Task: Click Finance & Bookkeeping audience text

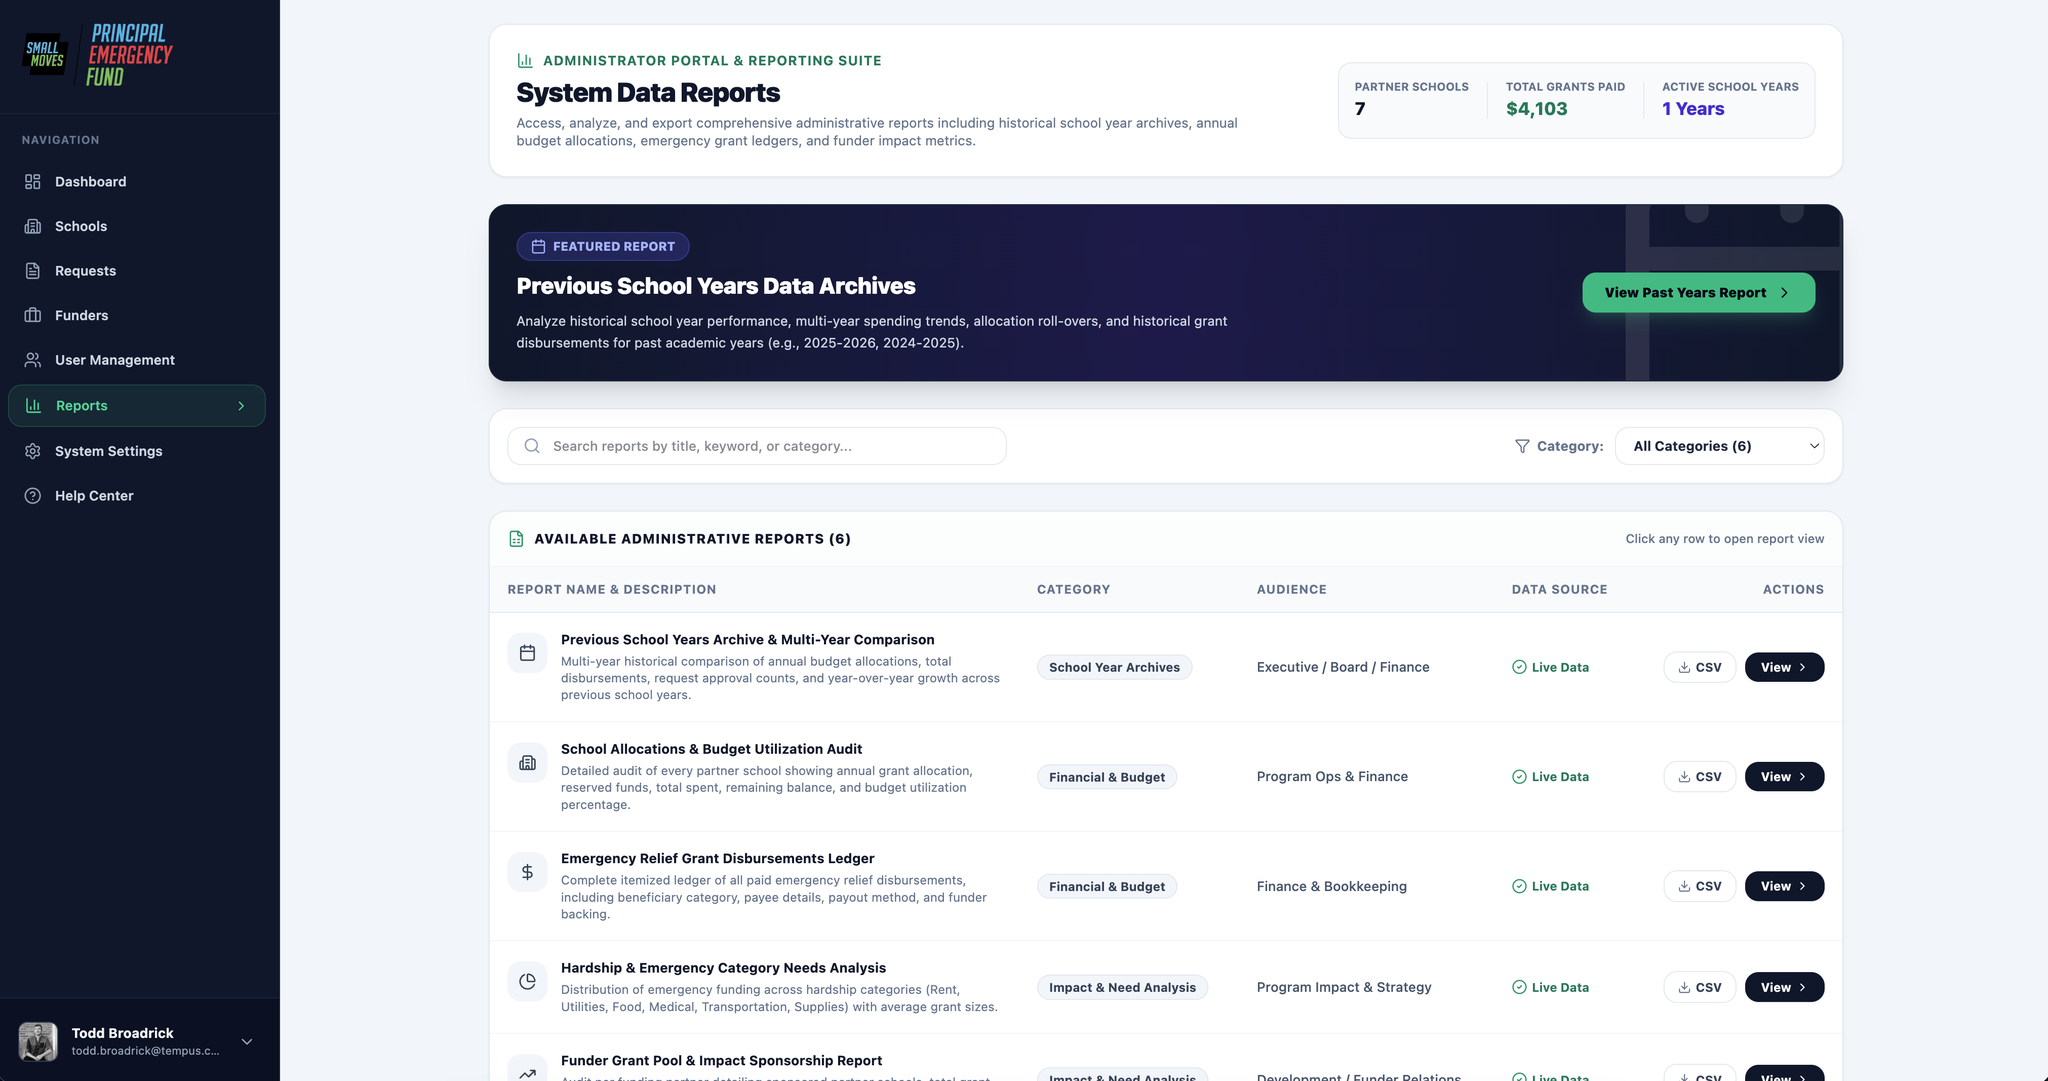Action: [1332, 886]
